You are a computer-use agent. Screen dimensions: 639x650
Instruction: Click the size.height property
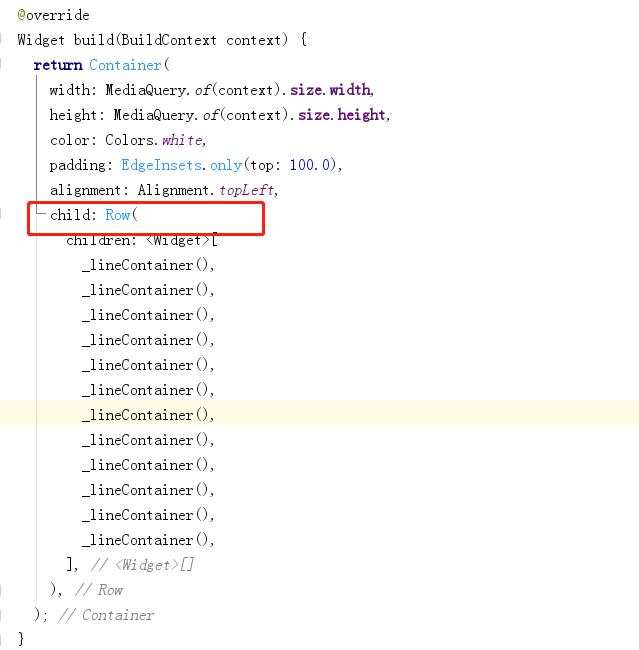coord(342,115)
